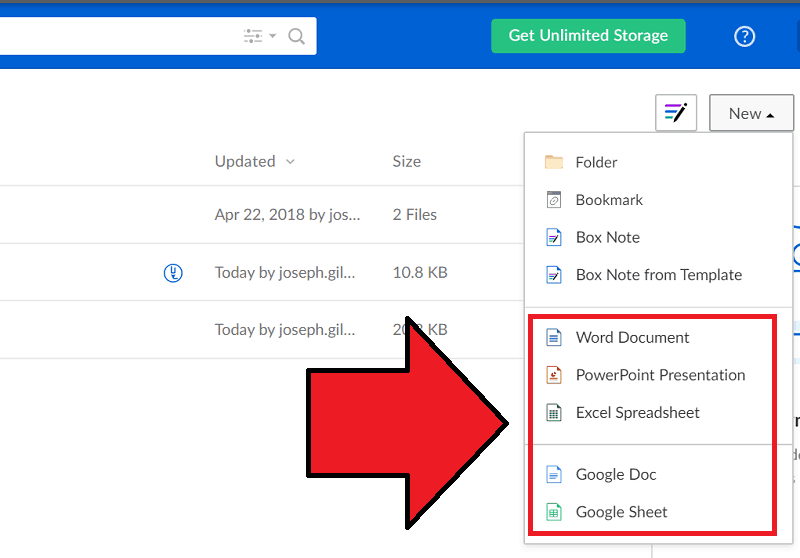Click the Google Doc icon
Viewport: 800px width, 558px height.
tap(554, 474)
